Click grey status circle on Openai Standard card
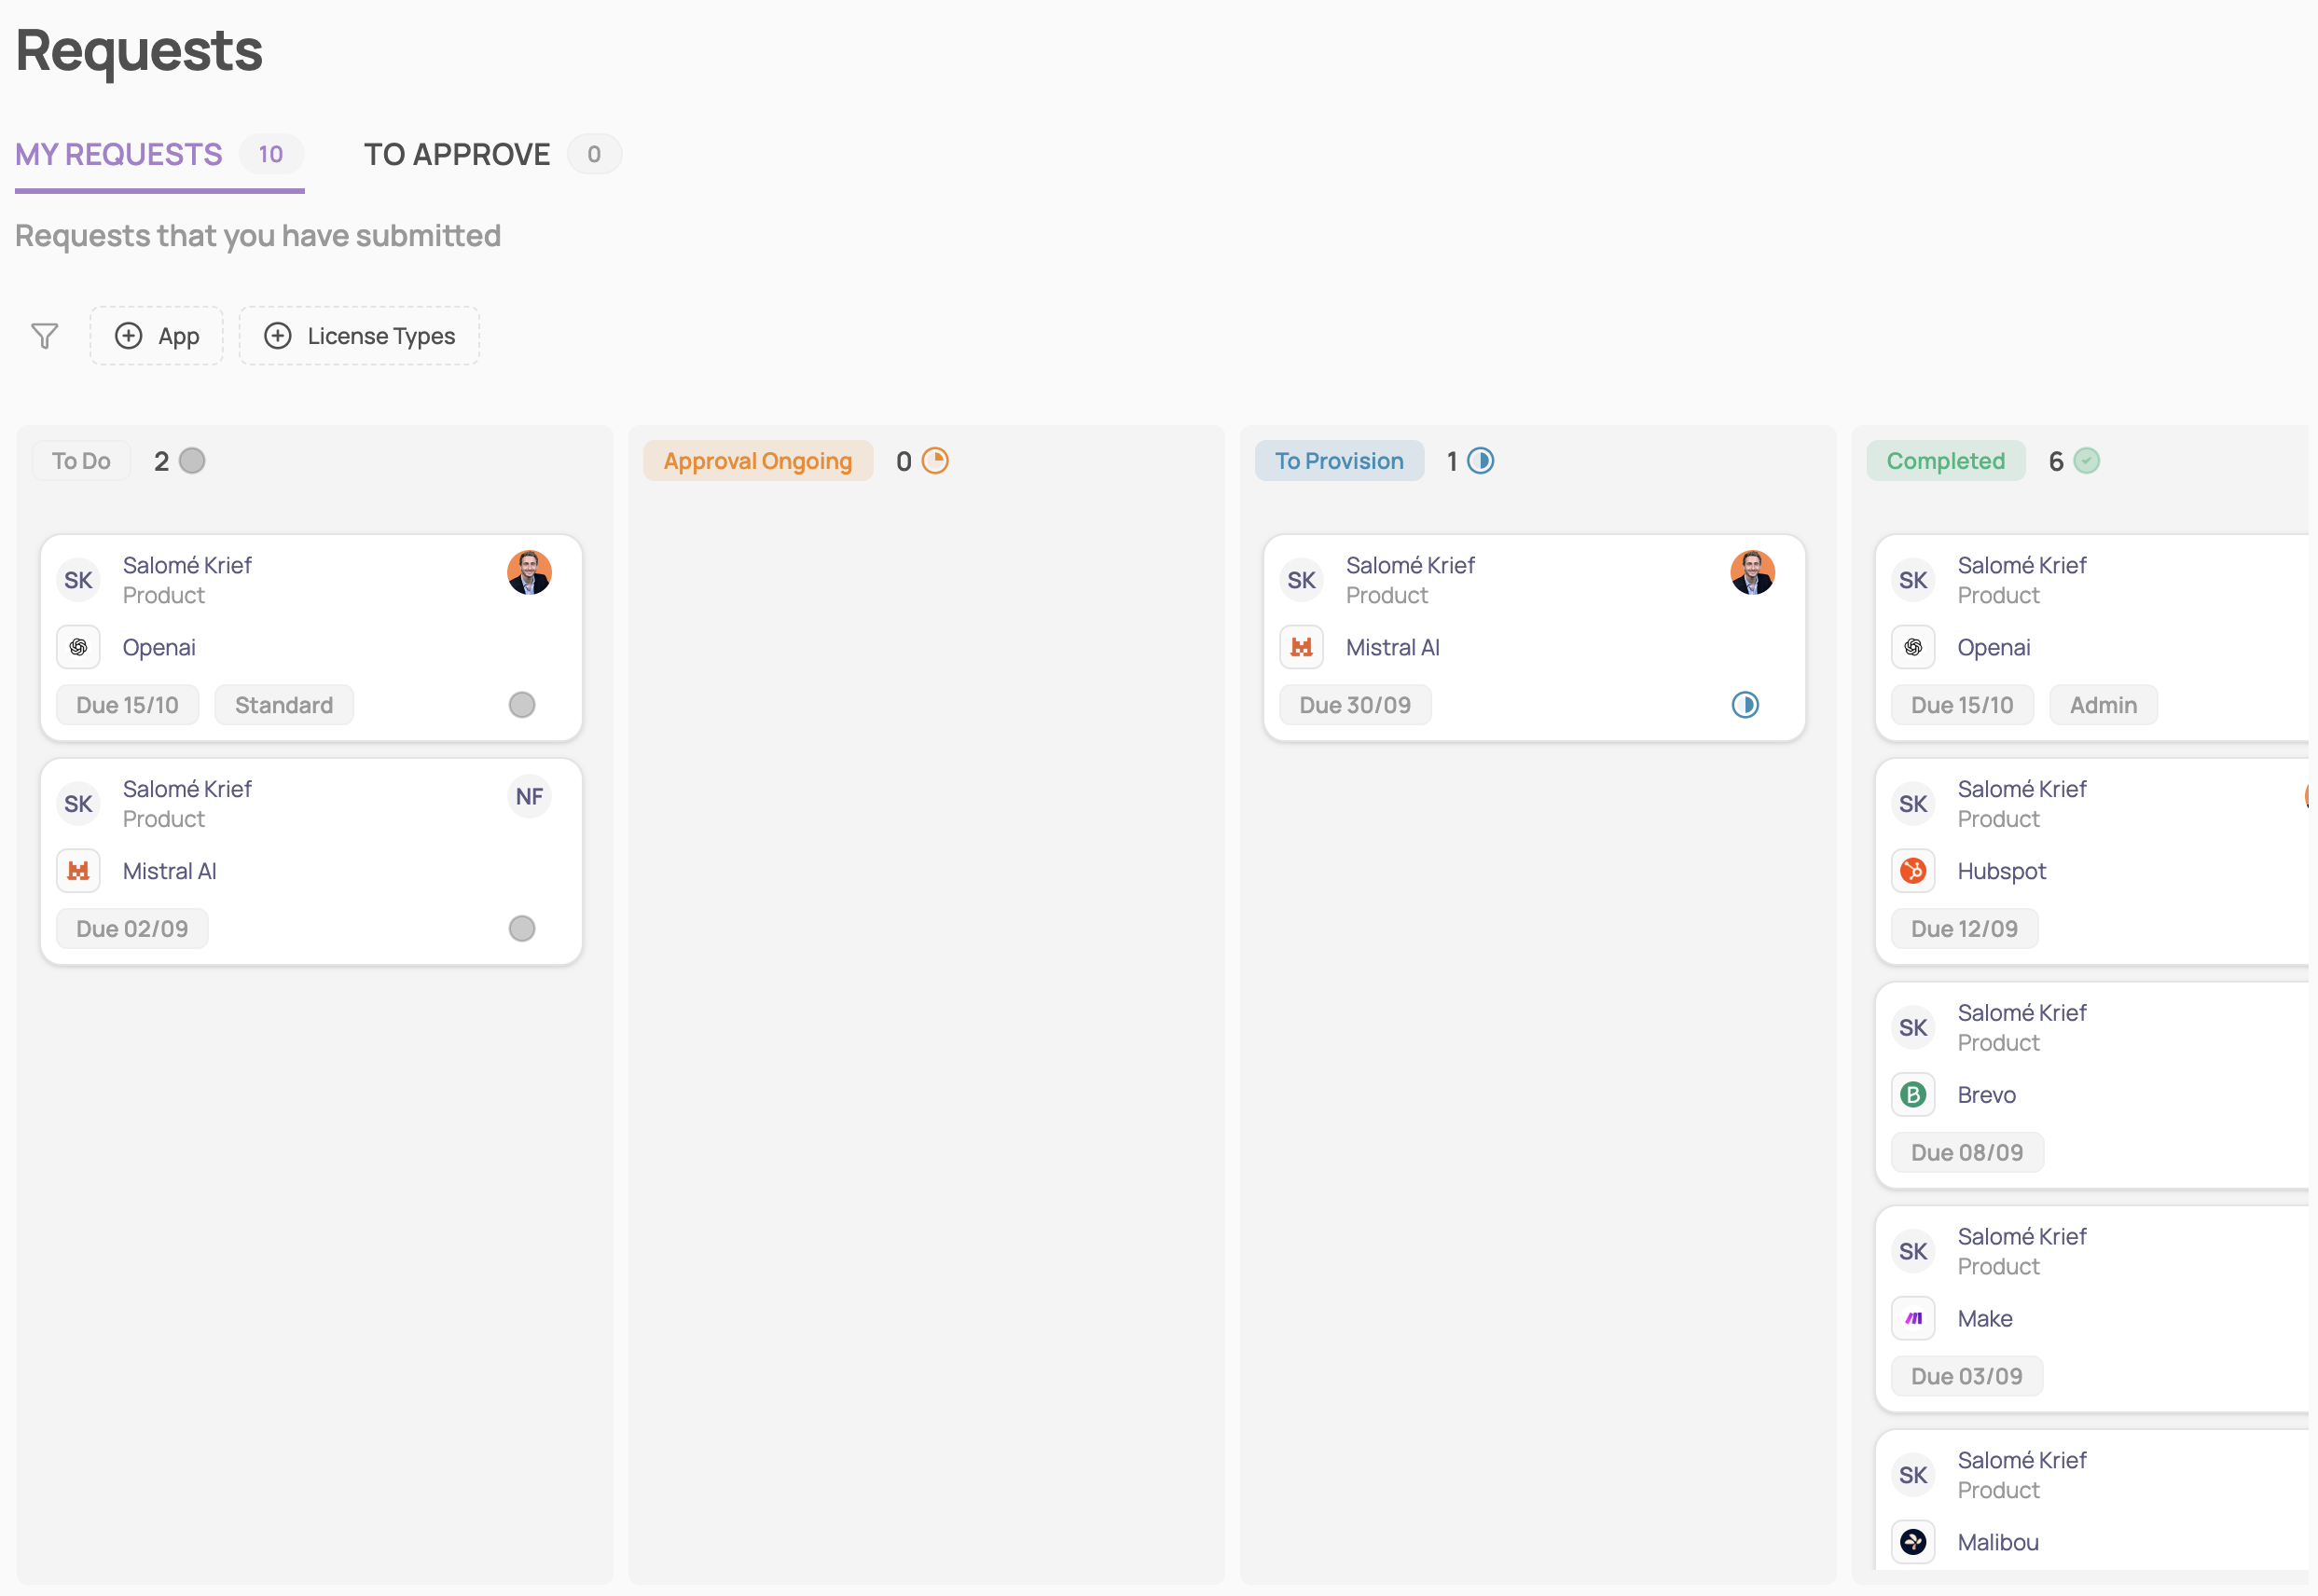The width and height of the screenshot is (2318, 1596). [521, 705]
